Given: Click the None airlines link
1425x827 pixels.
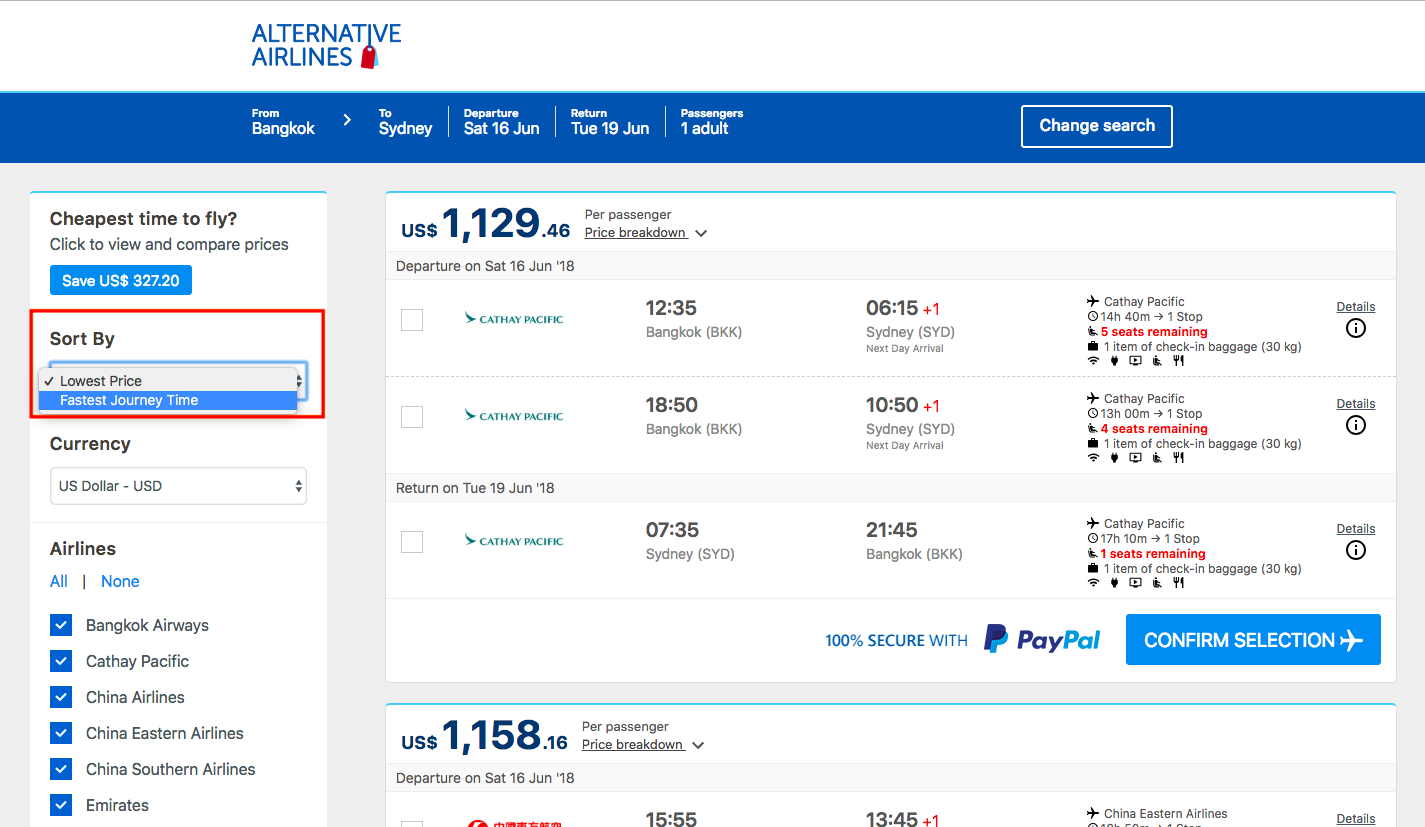Looking at the screenshot, I should pos(120,581).
